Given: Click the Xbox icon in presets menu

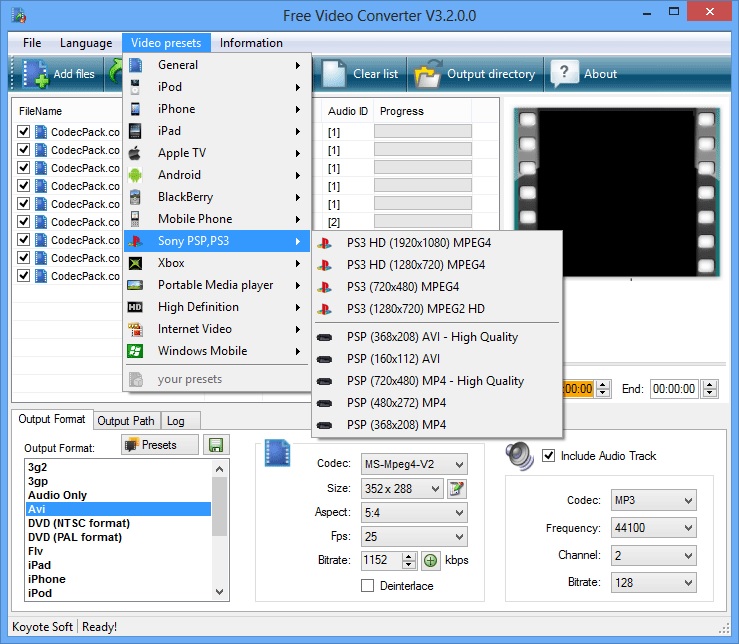Looking at the screenshot, I should coord(137,263).
